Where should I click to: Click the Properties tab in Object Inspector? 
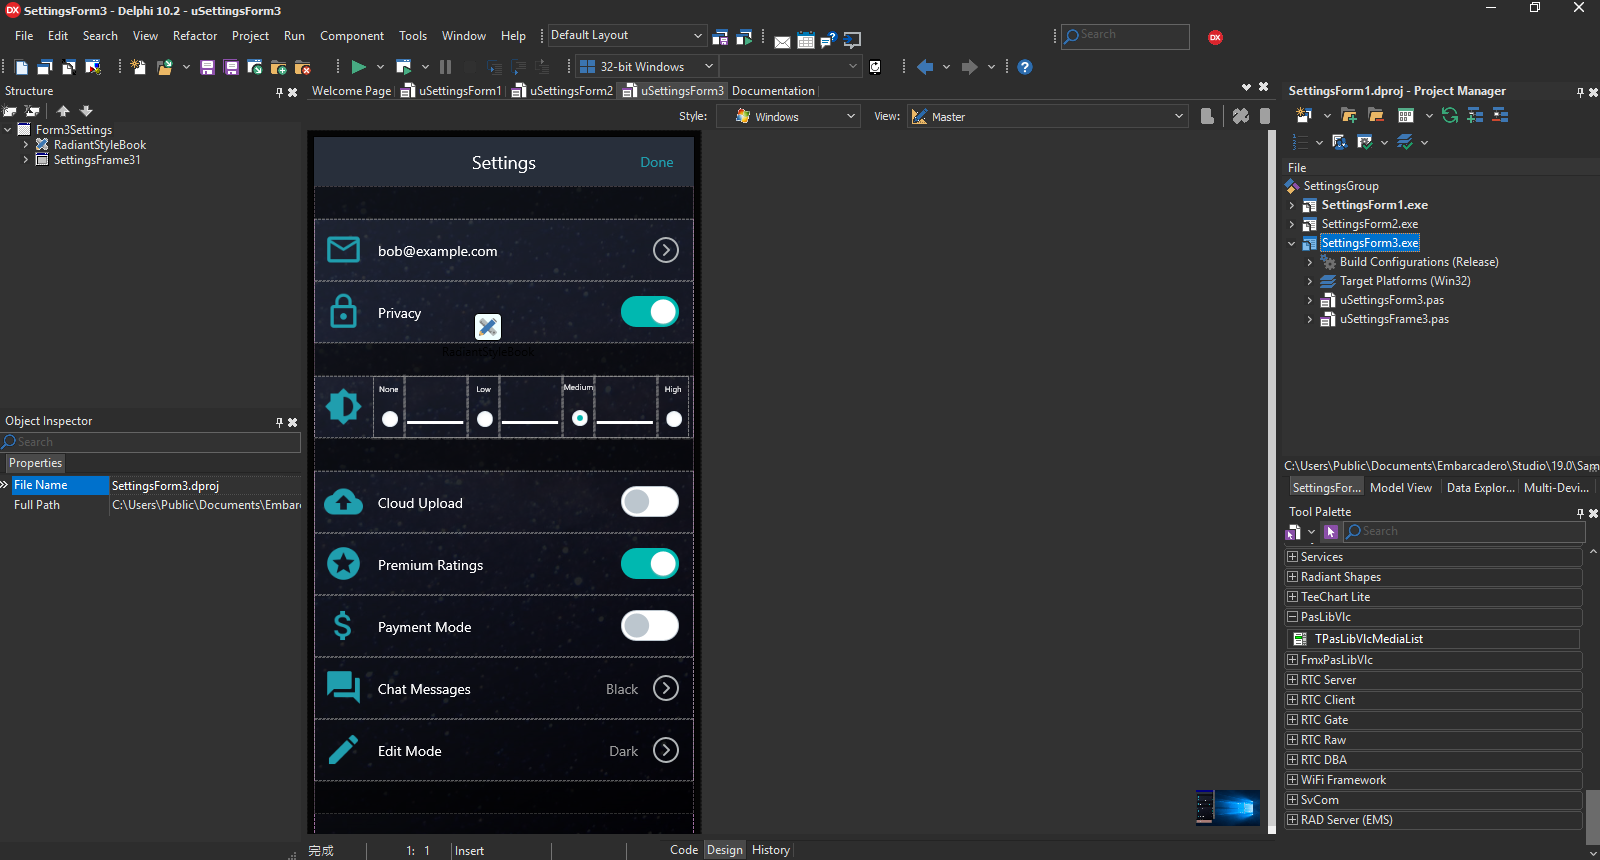pos(35,463)
